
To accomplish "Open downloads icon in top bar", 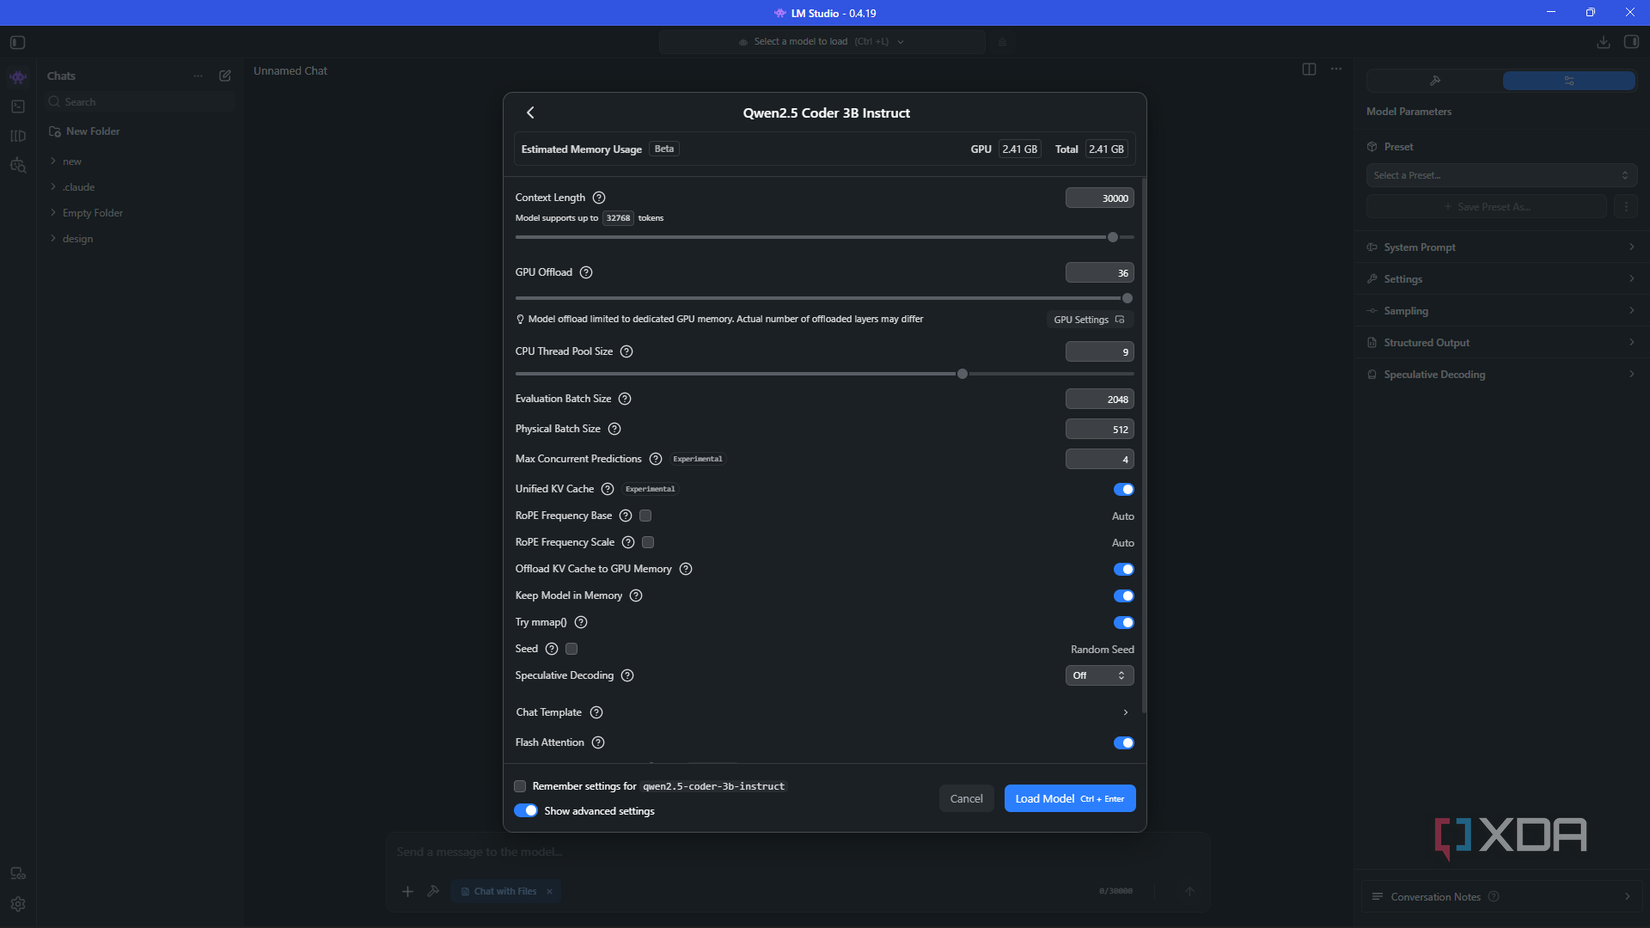I will [x=1603, y=42].
